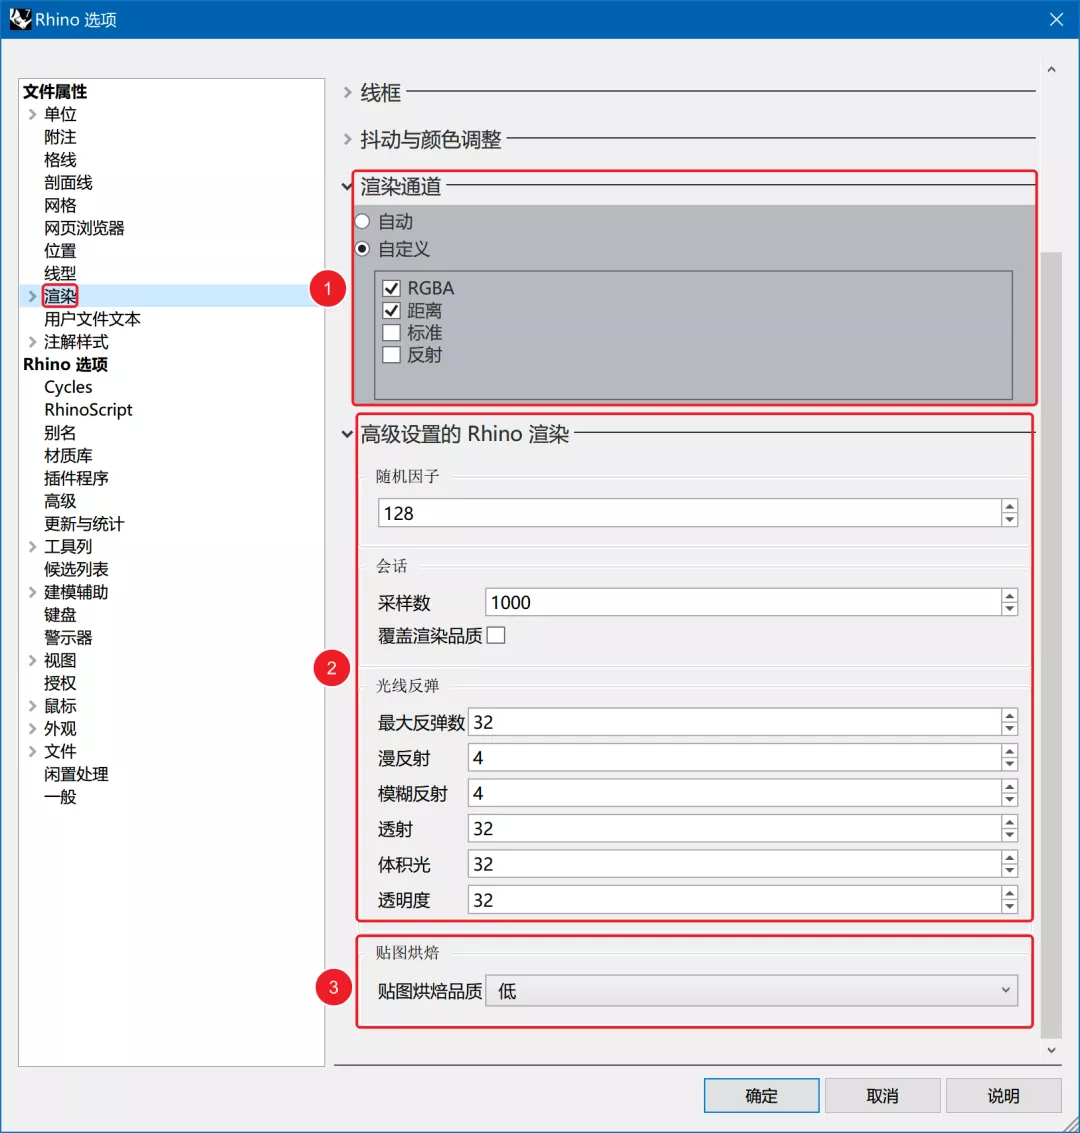Enable 覆盖渲染品质 option
Screen dimensions: 1080x1133
point(494,634)
